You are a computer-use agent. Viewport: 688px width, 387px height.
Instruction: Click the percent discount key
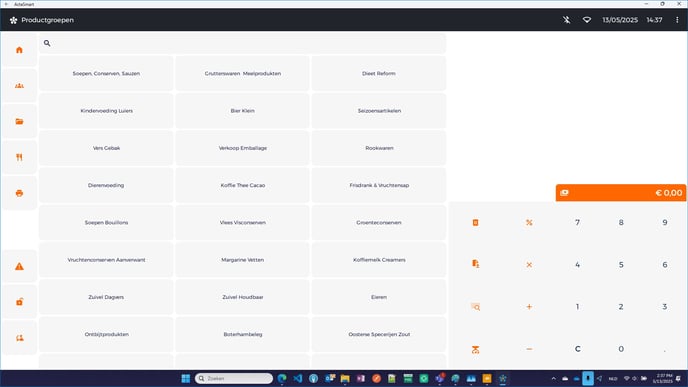click(529, 222)
